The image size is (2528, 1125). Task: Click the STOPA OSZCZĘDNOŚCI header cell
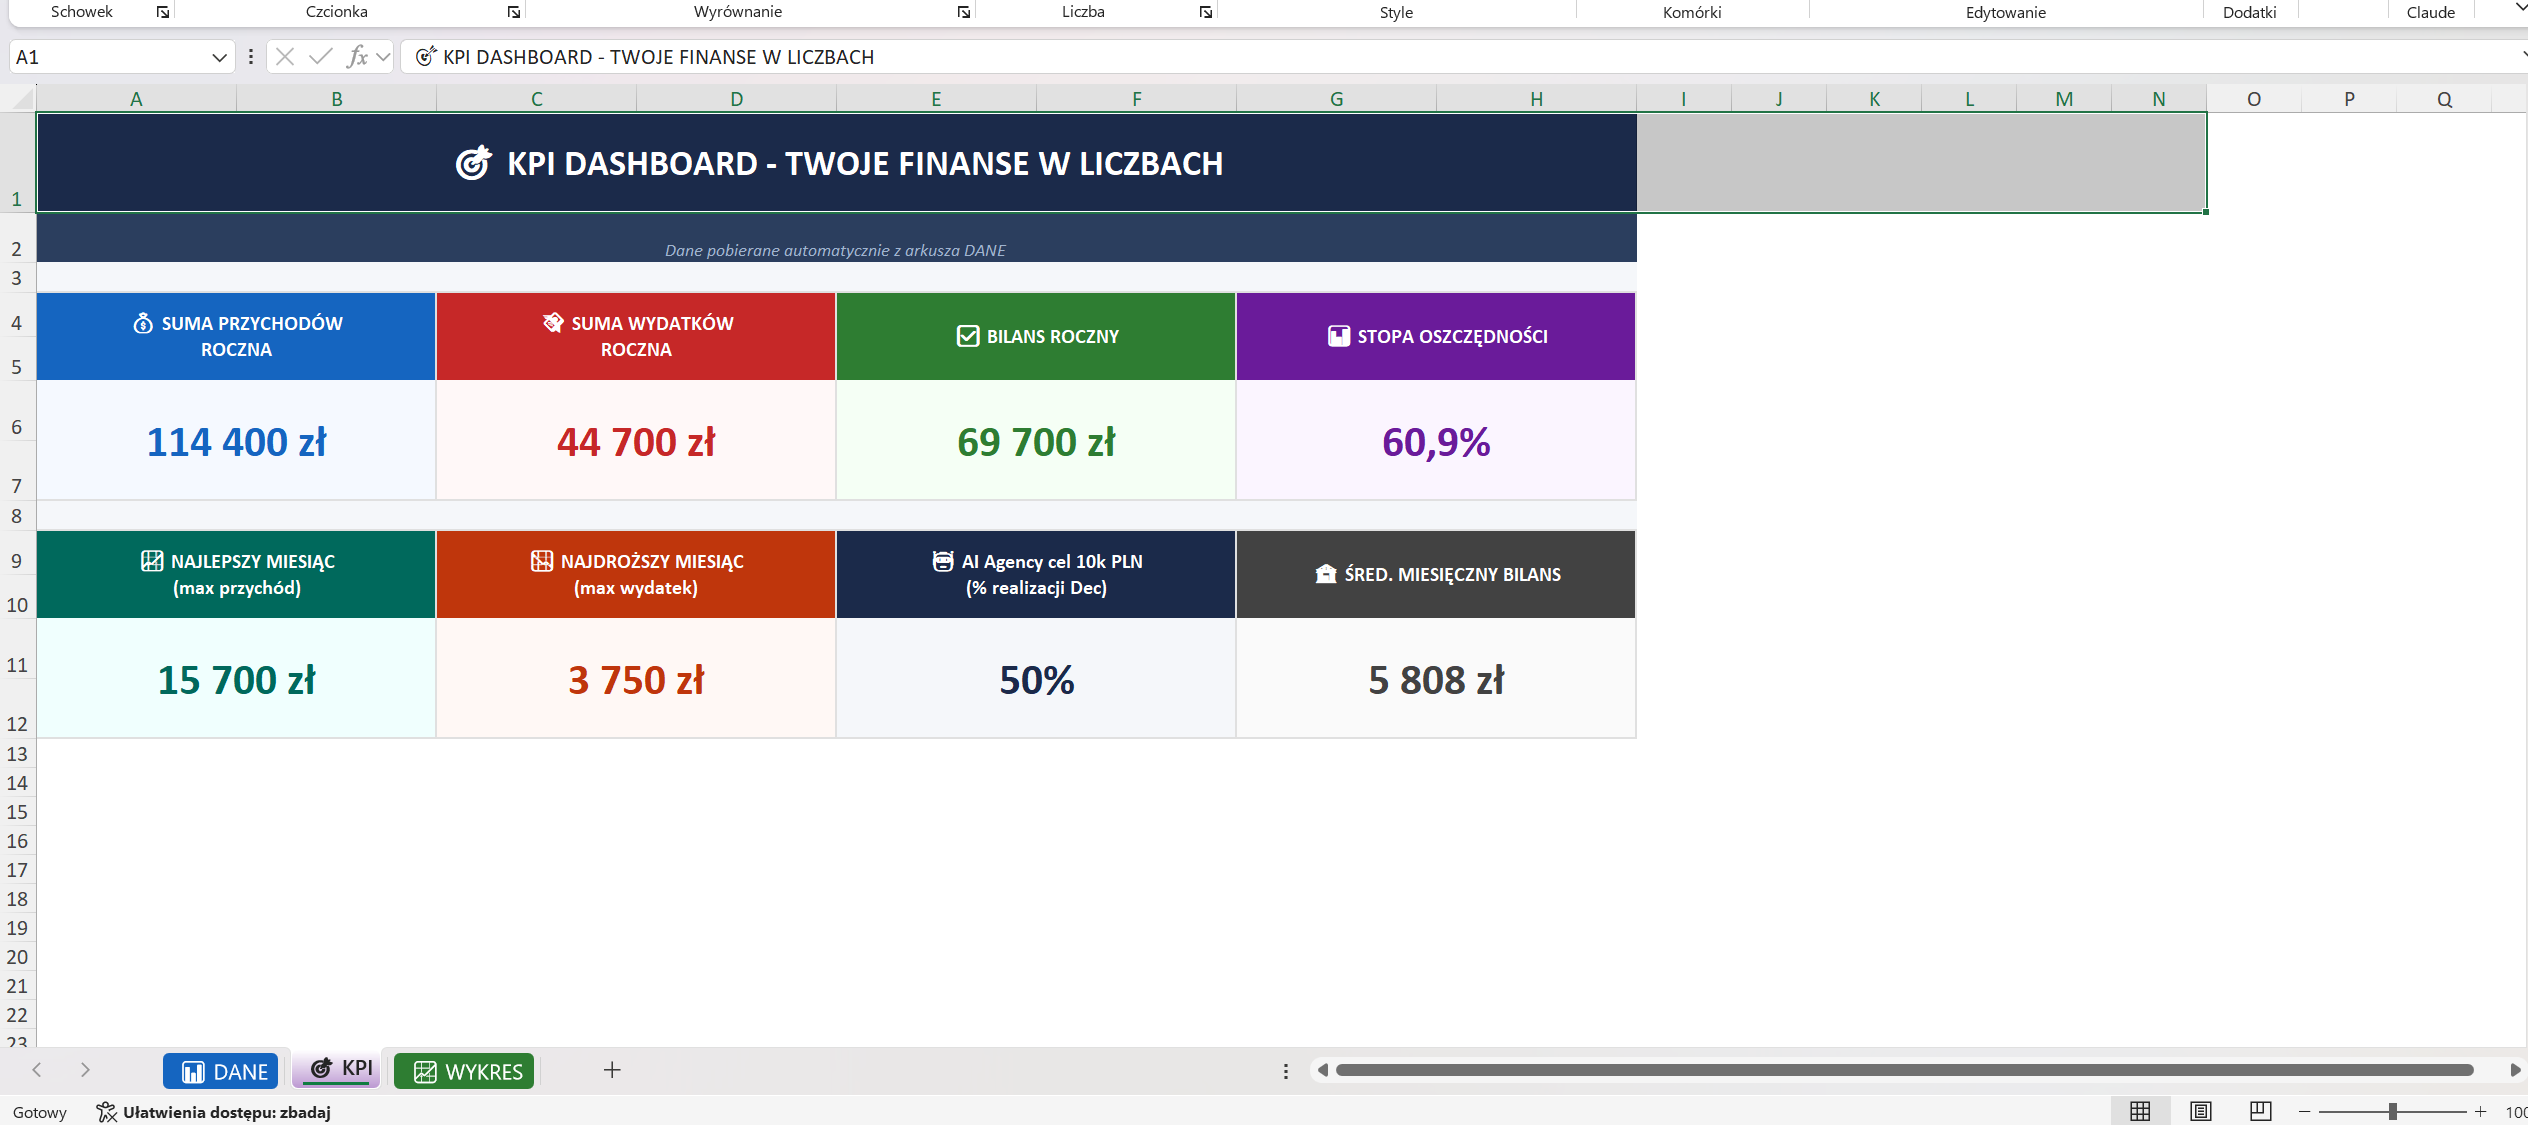1436,336
